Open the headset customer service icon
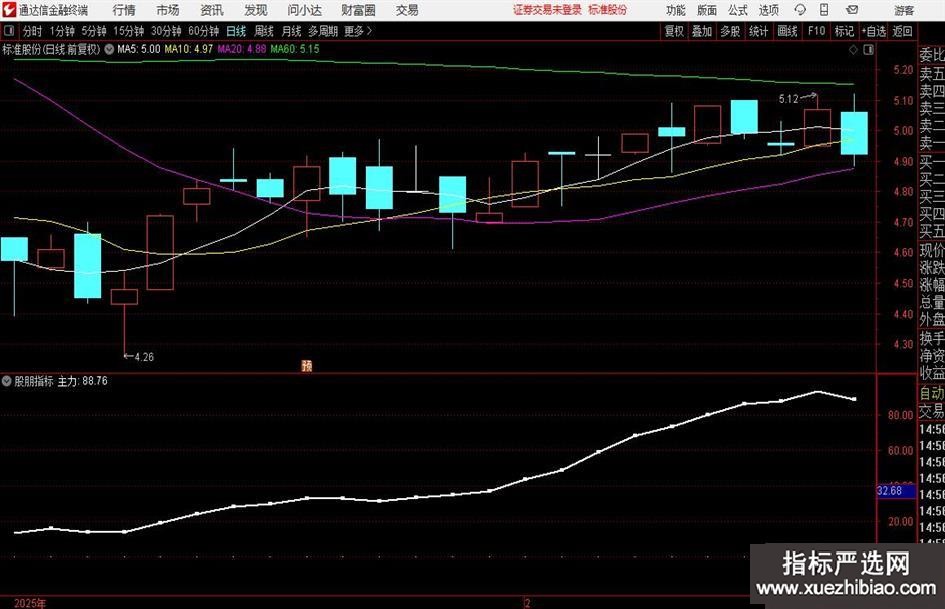The width and height of the screenshot is (945, 609). pyautogui.click(x=800, y=10)
